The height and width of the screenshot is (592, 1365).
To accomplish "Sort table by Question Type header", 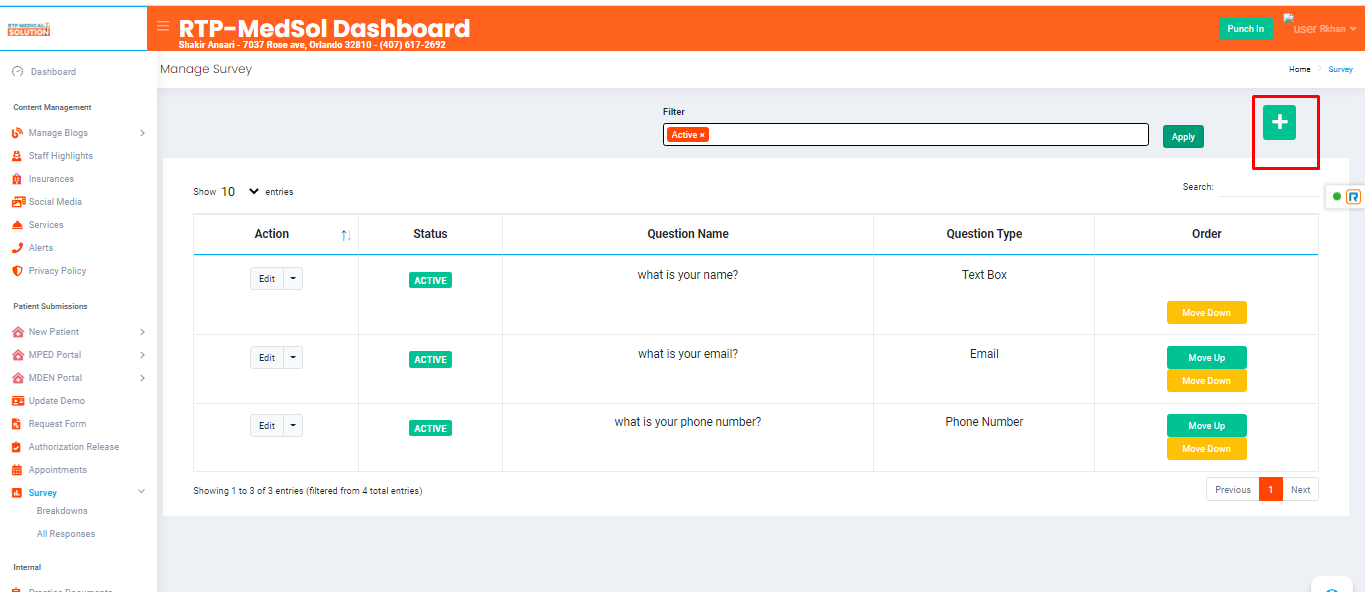I will click(x=984, y=234).
